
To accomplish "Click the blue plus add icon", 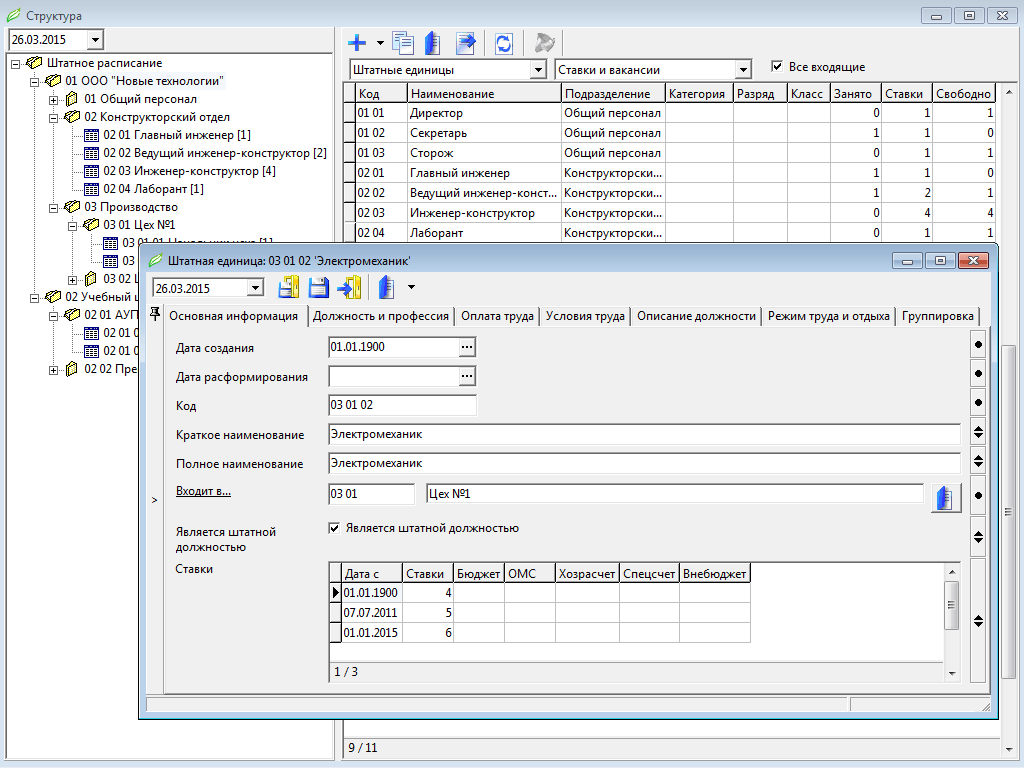I will tap(357, 43).
